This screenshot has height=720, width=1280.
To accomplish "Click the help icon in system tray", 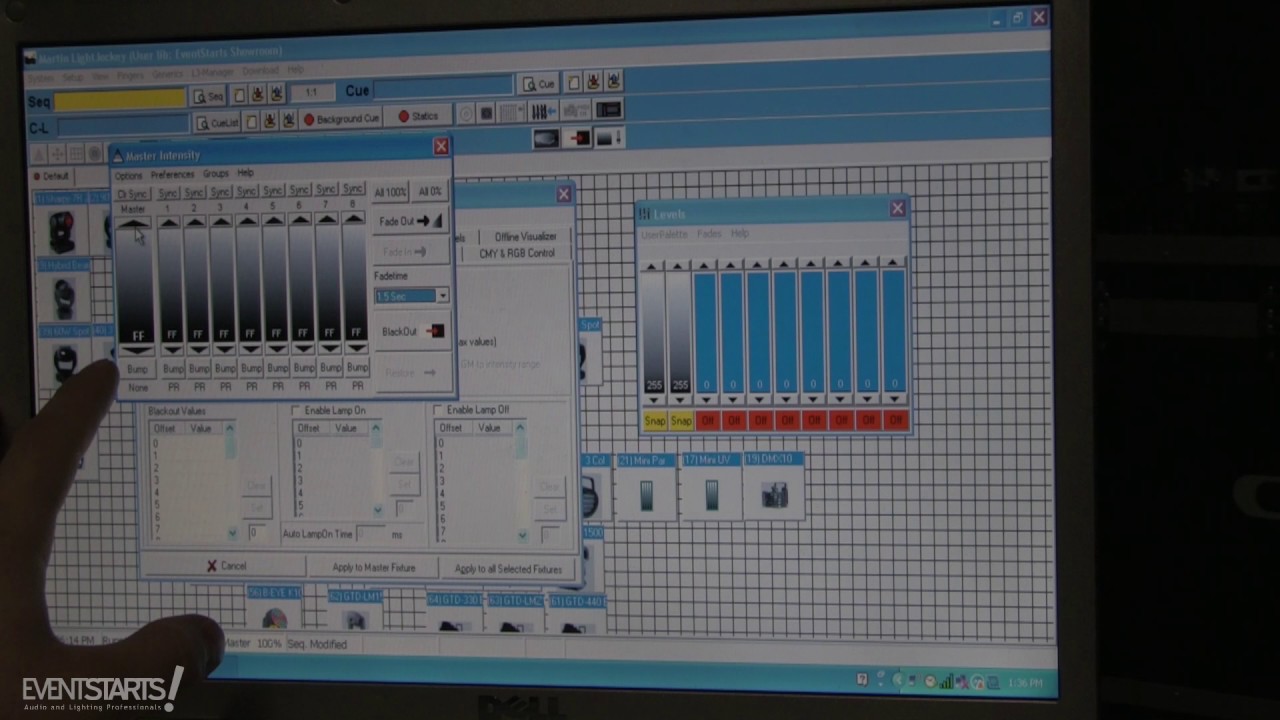I will 863,680.
